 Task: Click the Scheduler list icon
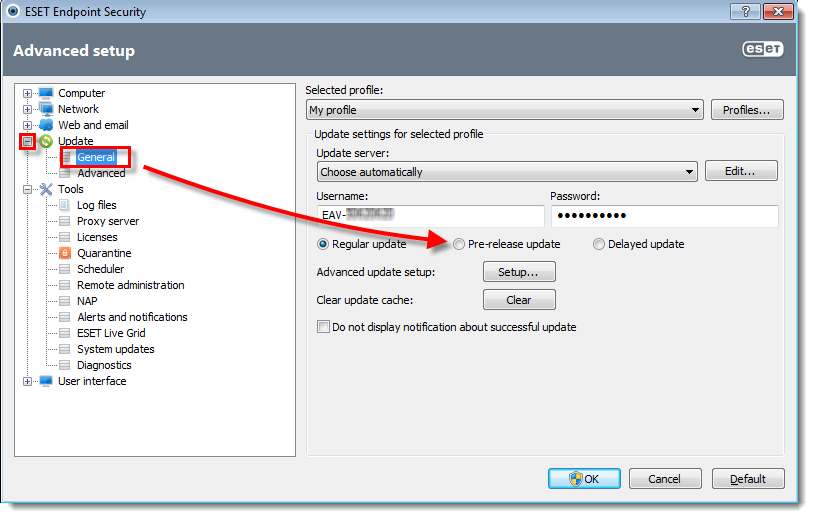(65, 270)
